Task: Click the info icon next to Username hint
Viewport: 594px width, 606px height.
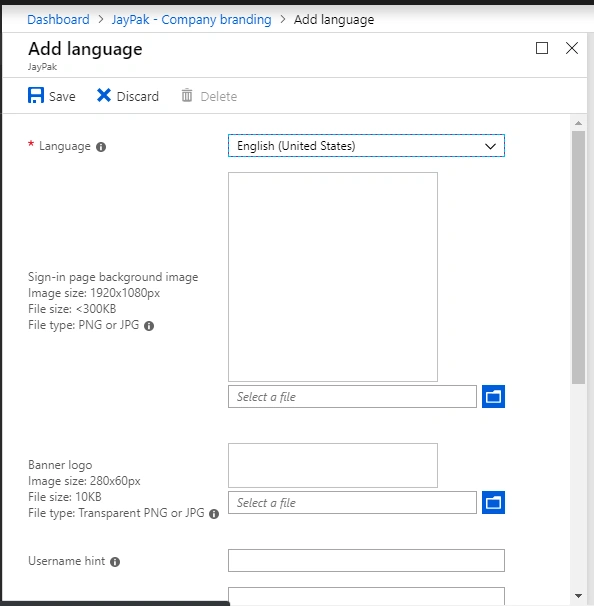Action: click(115, 562)
